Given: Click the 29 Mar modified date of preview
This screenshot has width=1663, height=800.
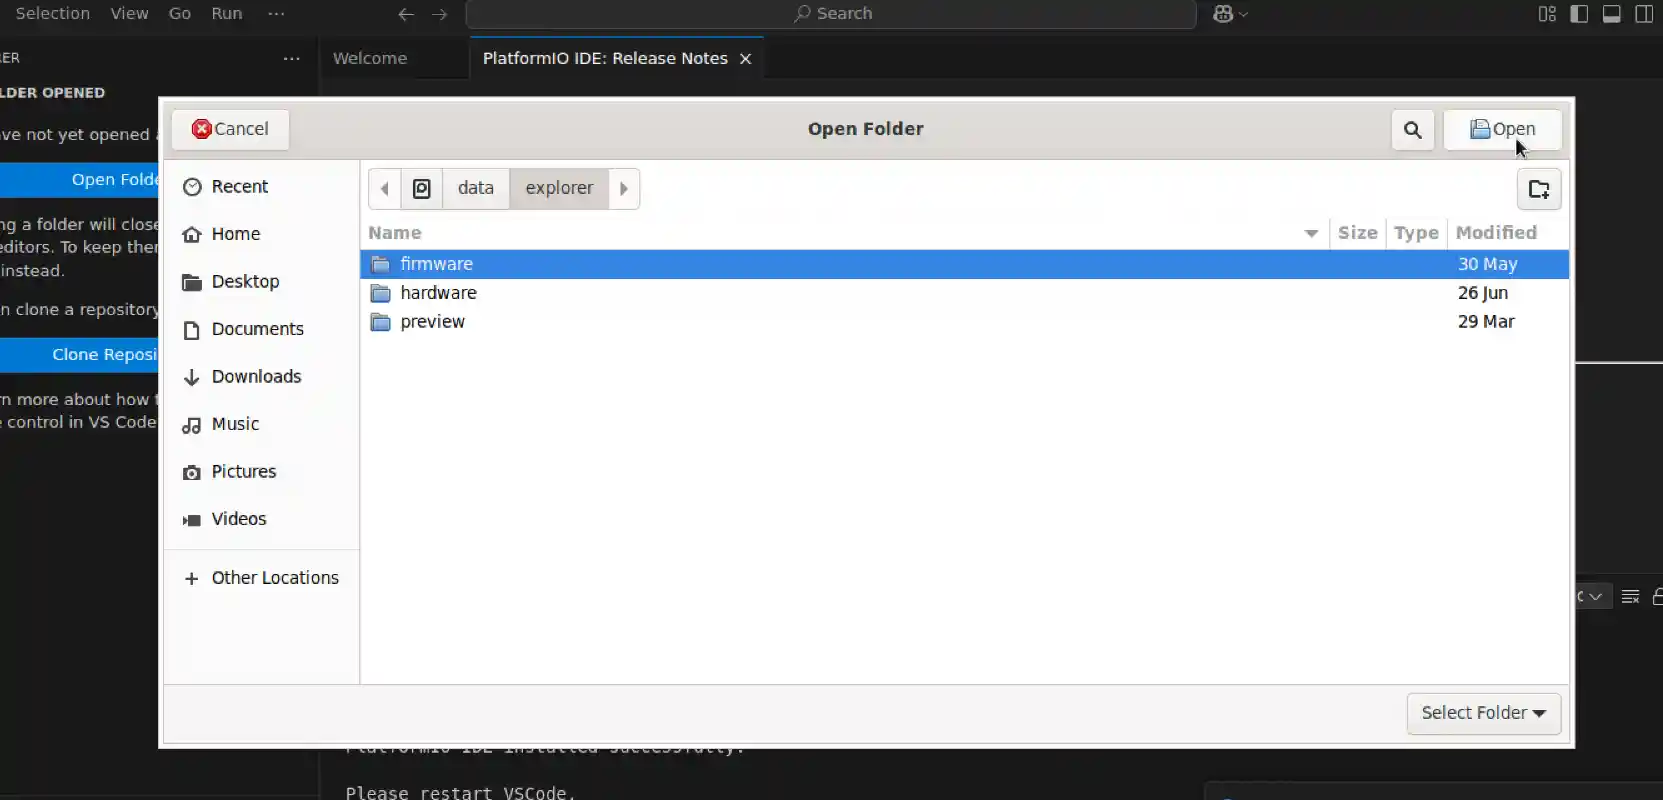Looking at the screenshot, I should [1486, 322].
